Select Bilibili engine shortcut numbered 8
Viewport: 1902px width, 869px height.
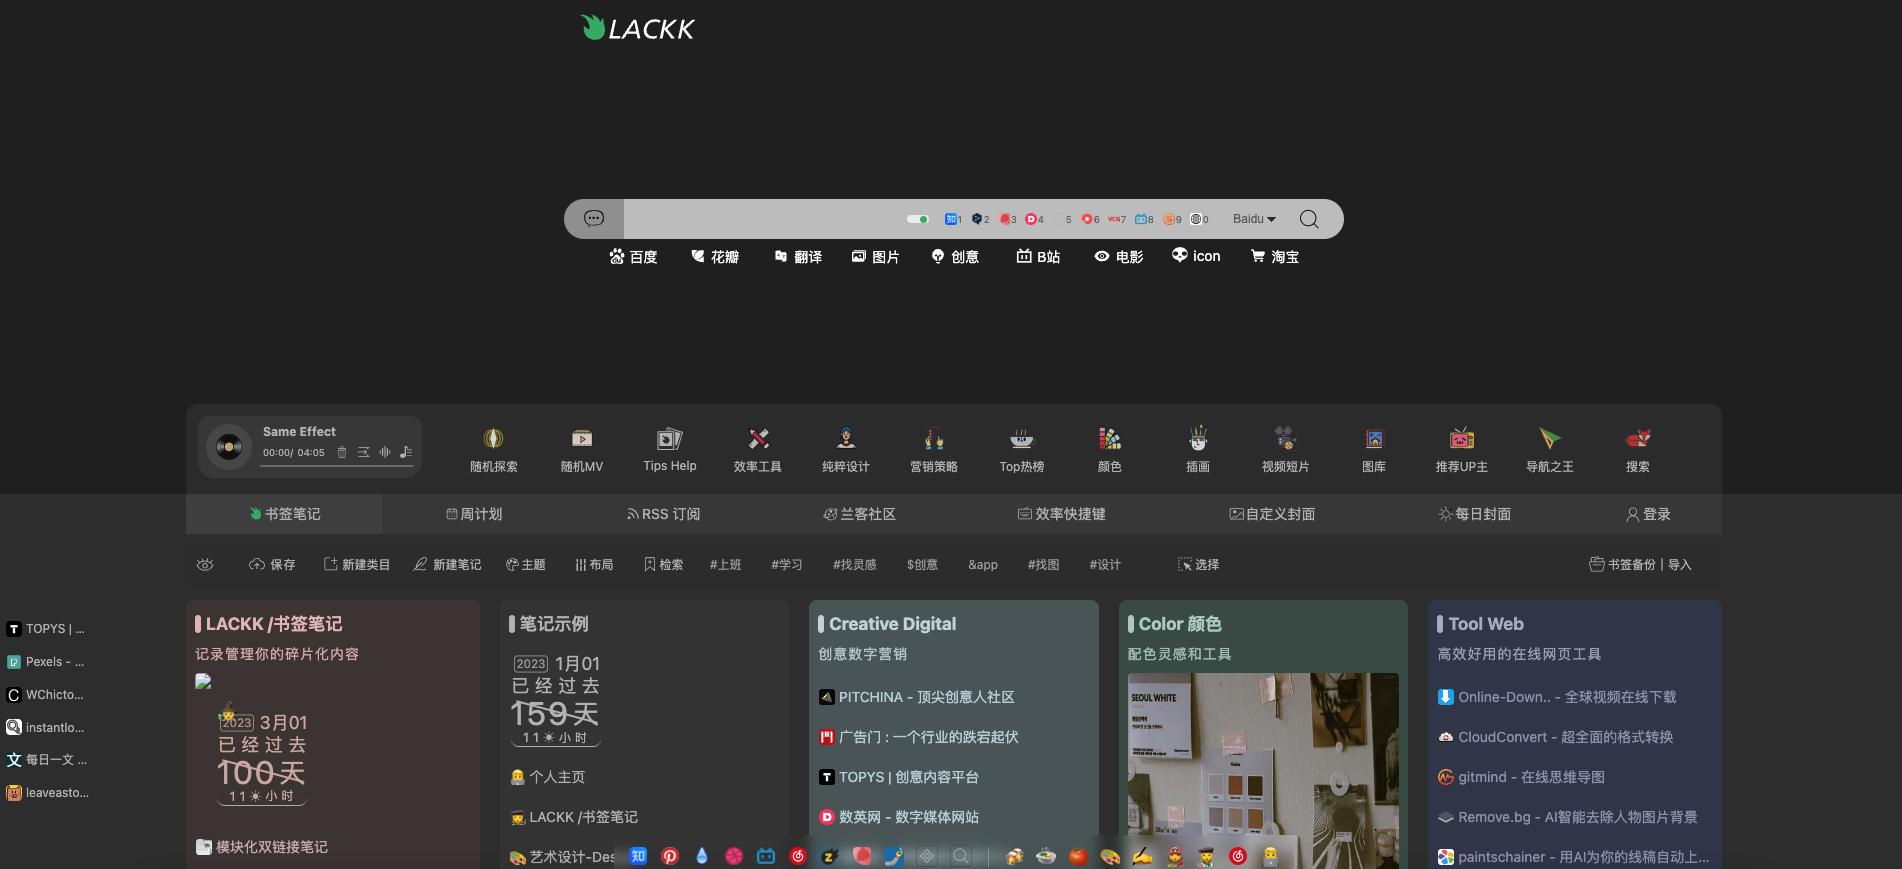pyautogui.click(x=1144, y=219)
